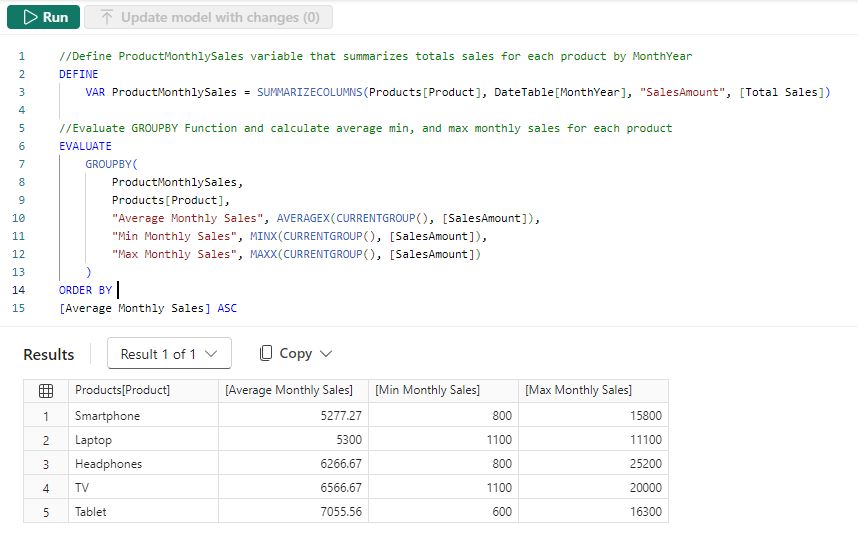Click the TV min sales value 1100
858x543 pixels.
[496, 488]
